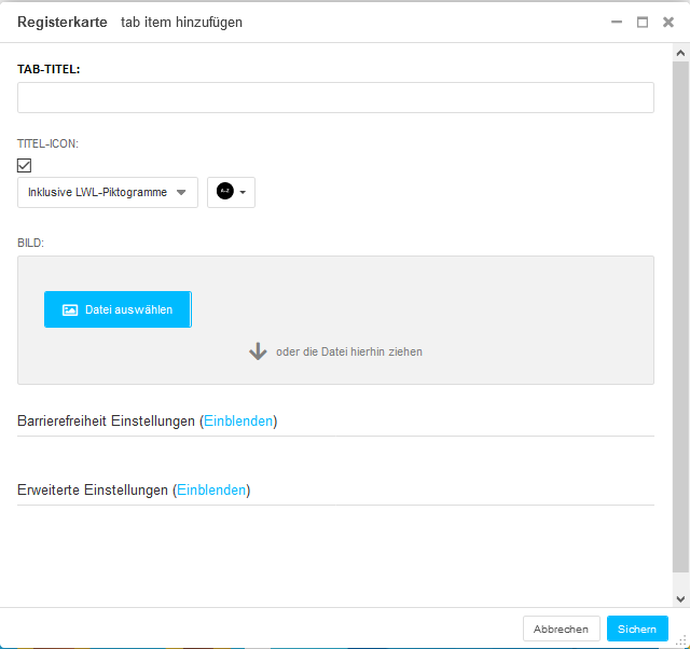Open the black circle icon picker dropdown
Screen dimensions: 690x649
(231, 192)
